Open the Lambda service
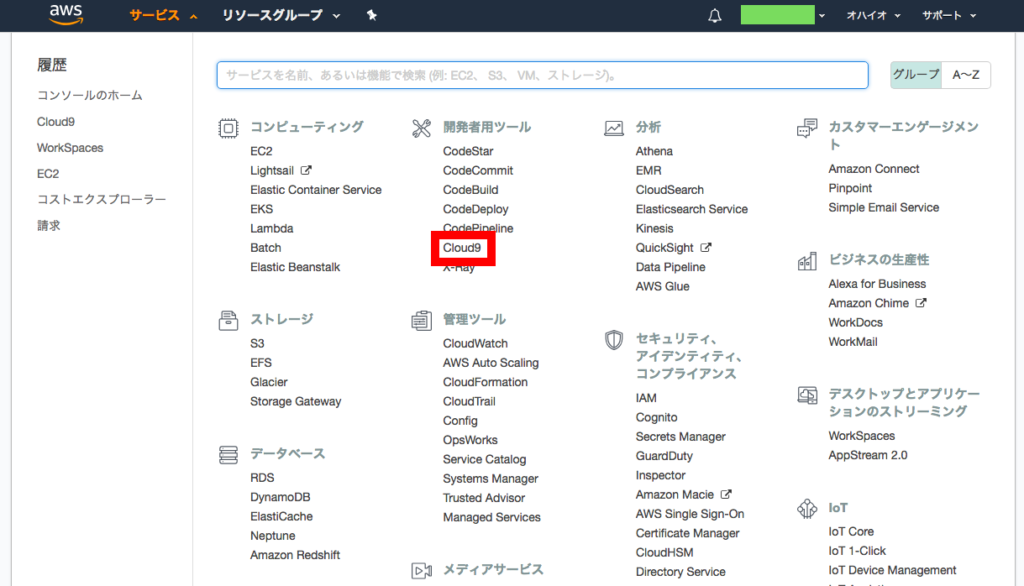This screenshot has width=1024, height=586. click(x=272, y=229)
